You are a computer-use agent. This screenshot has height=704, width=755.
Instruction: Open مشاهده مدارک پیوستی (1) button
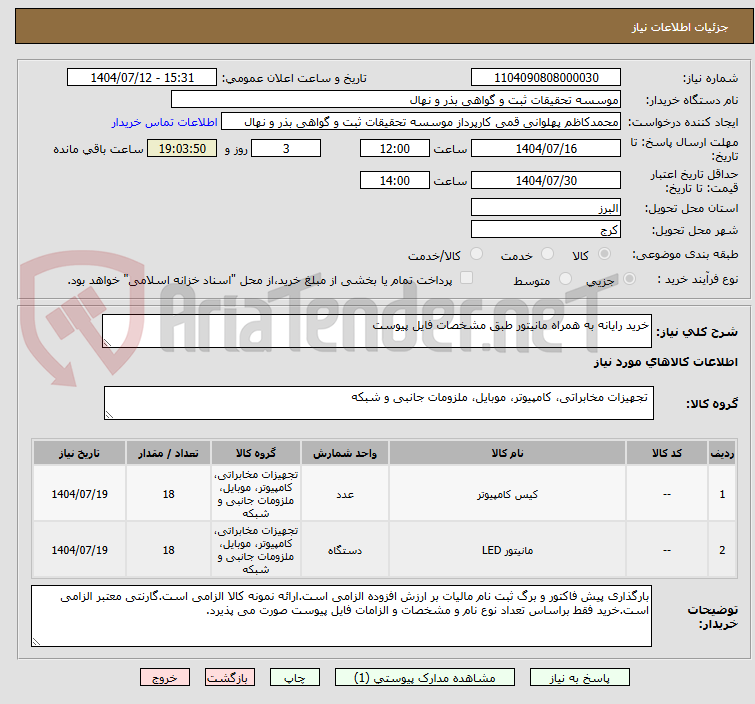(x=424, y=678)
